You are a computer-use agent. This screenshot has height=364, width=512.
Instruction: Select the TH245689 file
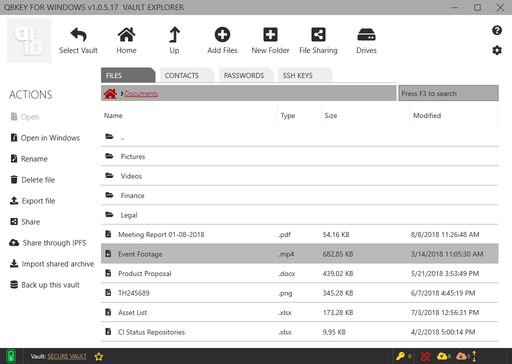coord(300,293)
